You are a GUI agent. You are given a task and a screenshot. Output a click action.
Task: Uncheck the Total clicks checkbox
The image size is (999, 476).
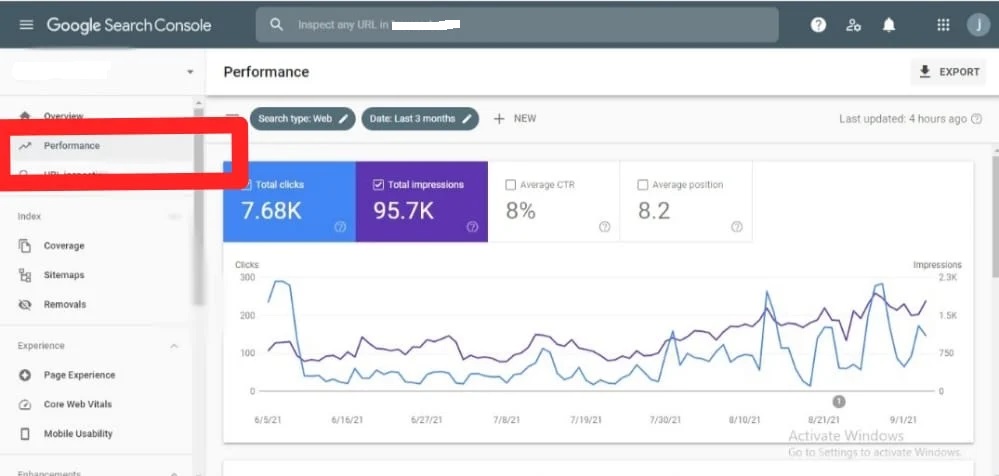246,185
